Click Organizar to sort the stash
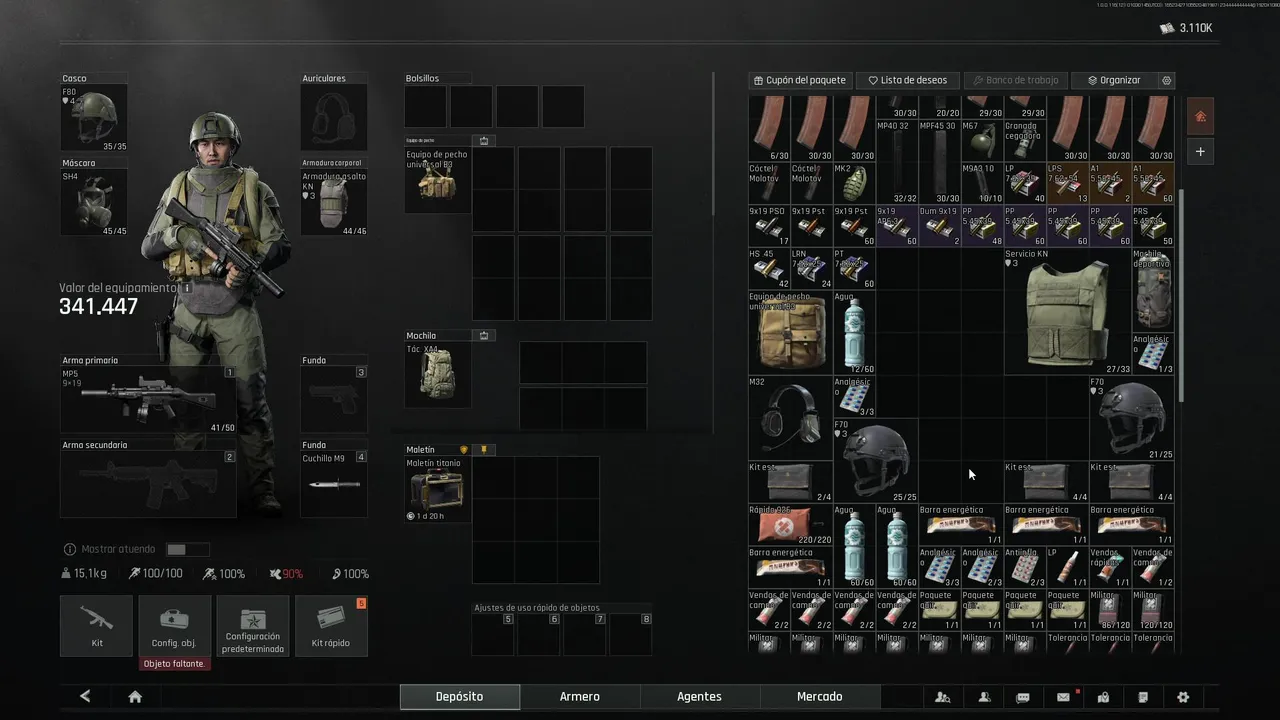 1114,80
